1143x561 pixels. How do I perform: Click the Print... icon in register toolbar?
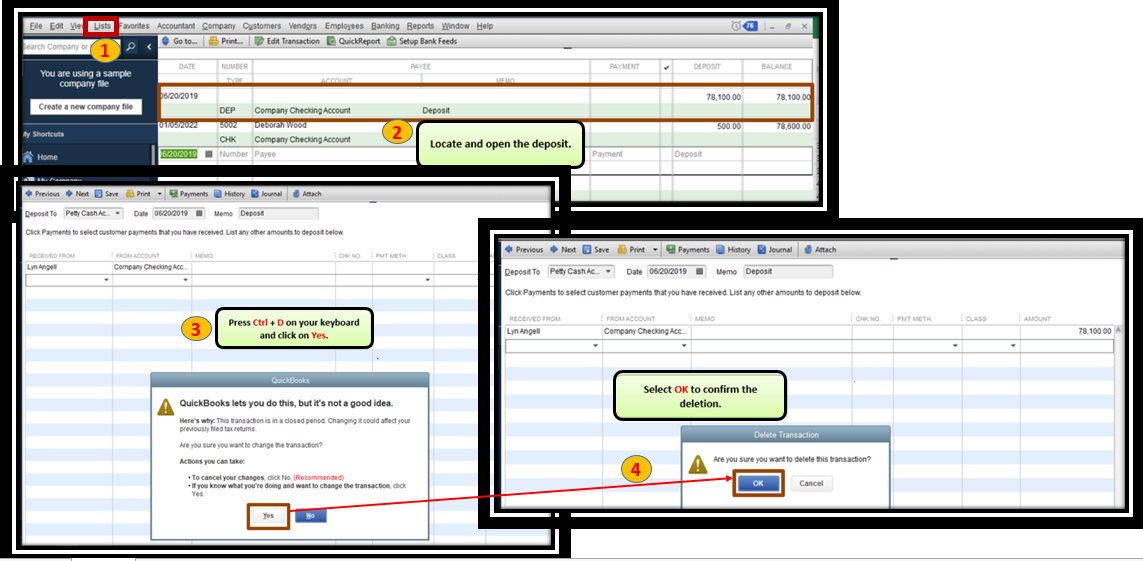(x=227, y=42)
